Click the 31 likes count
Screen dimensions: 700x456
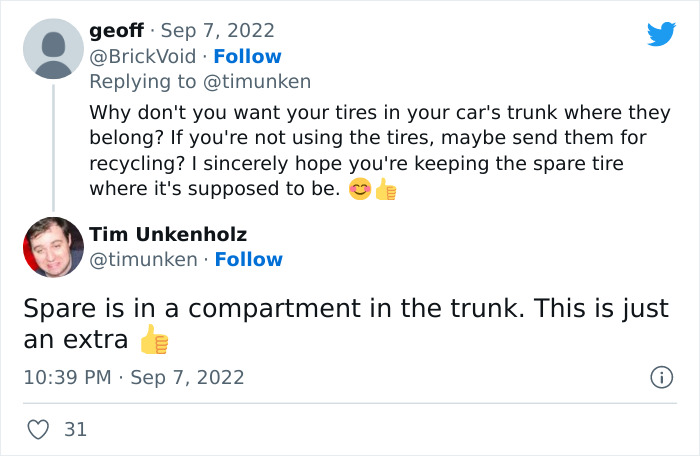pos(75,430)
